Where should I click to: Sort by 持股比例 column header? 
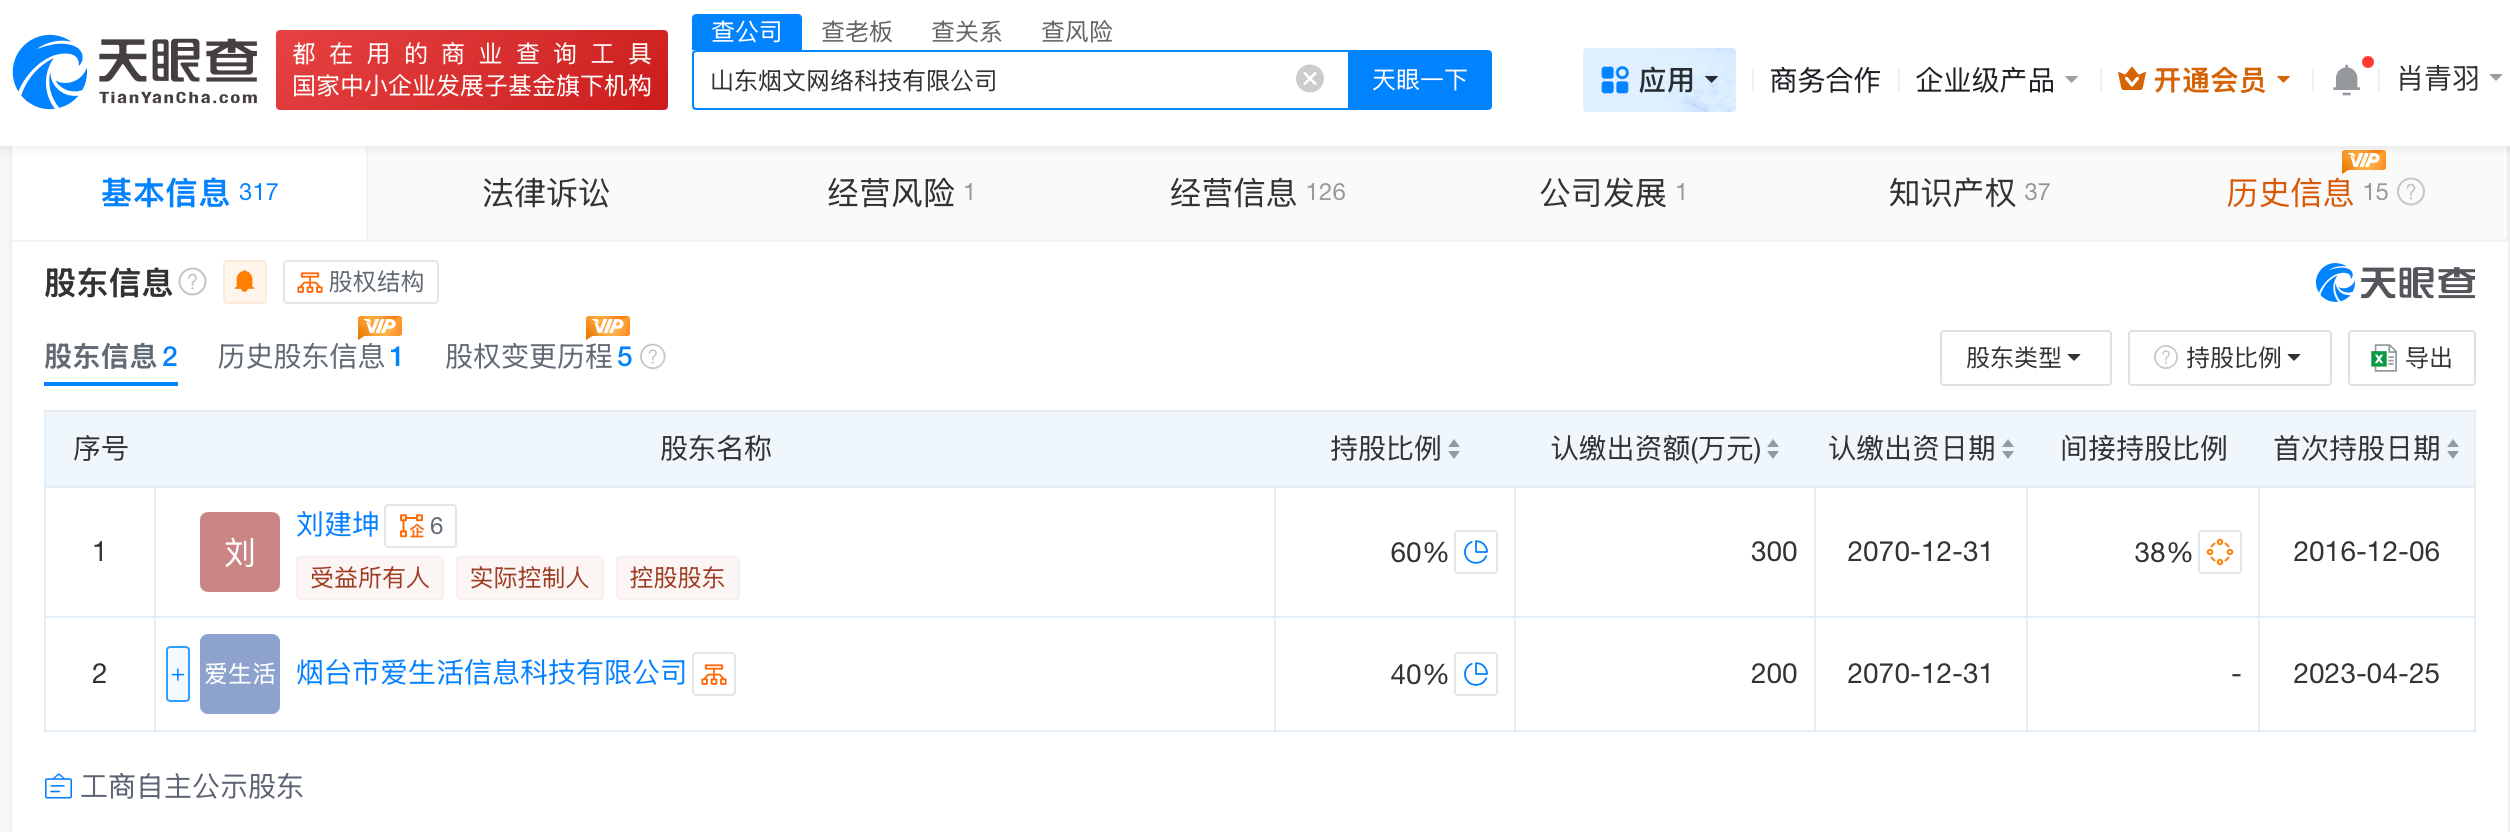point(1394,449)
